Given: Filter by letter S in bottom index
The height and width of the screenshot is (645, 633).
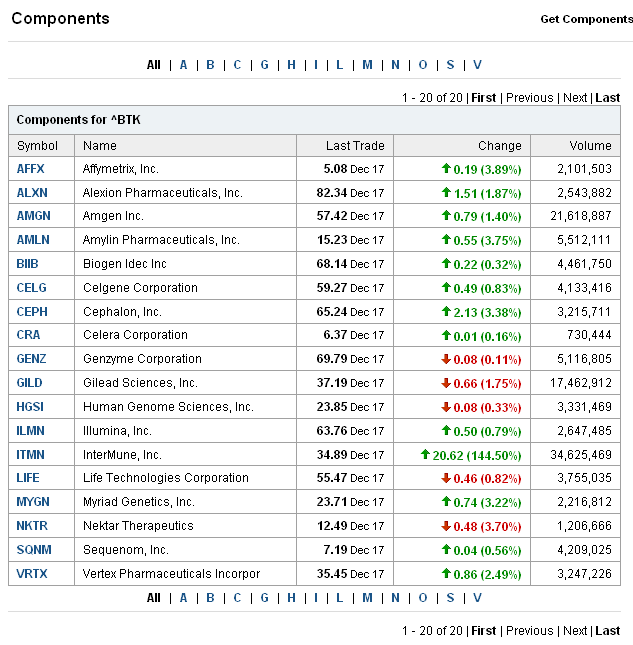Looking at the screenshot, I should [450, 598].
